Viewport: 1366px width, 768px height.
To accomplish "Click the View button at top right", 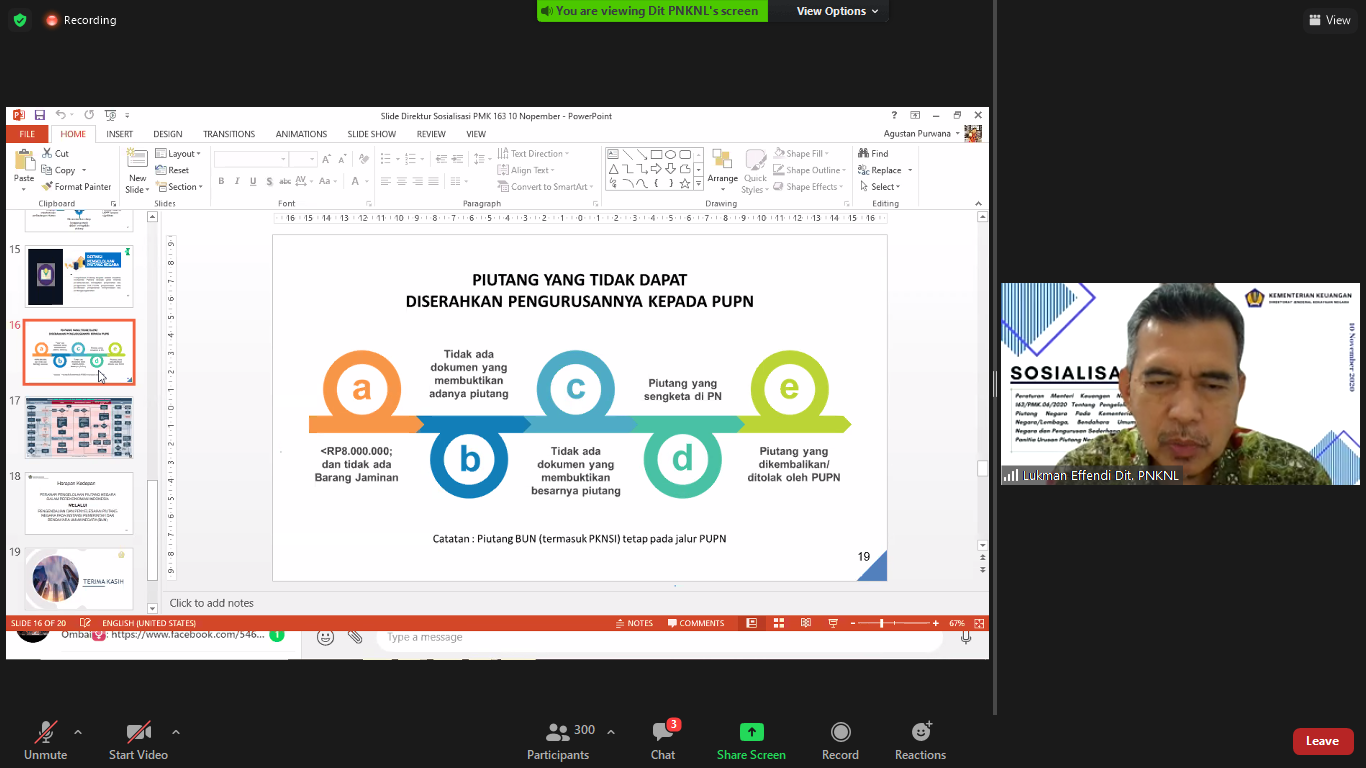I will coord(1329,20).
